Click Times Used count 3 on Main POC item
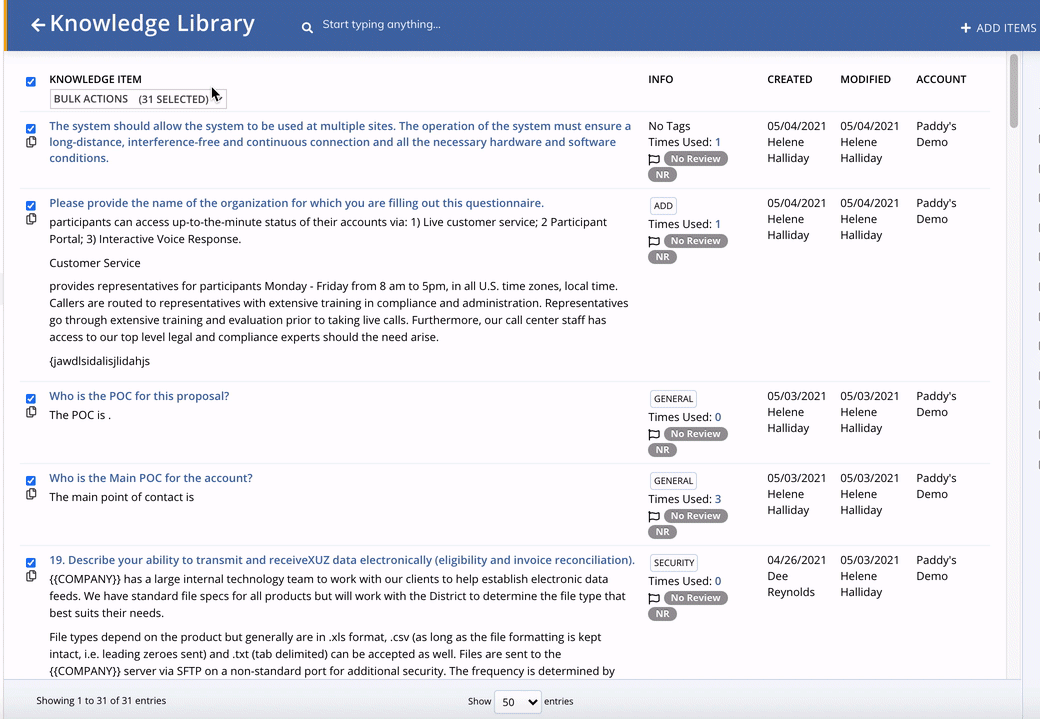Viewport: 1040px width, 719px height. pos(718,499)
